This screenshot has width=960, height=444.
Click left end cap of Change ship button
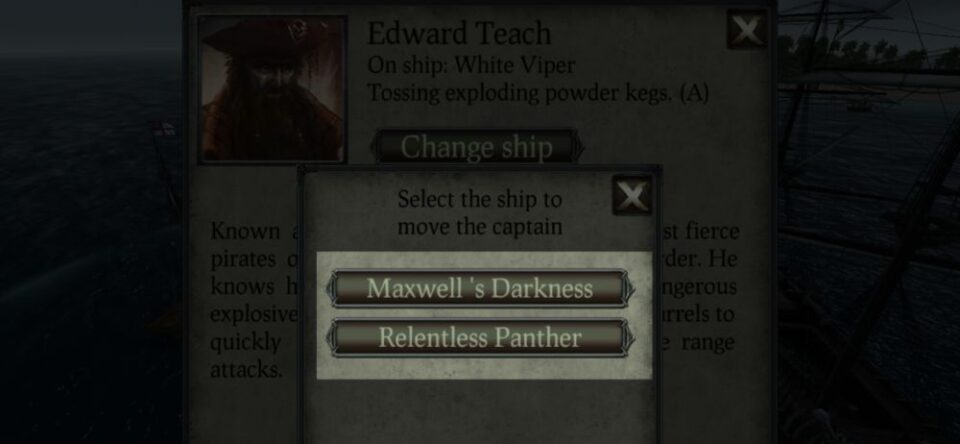[375, 147]
